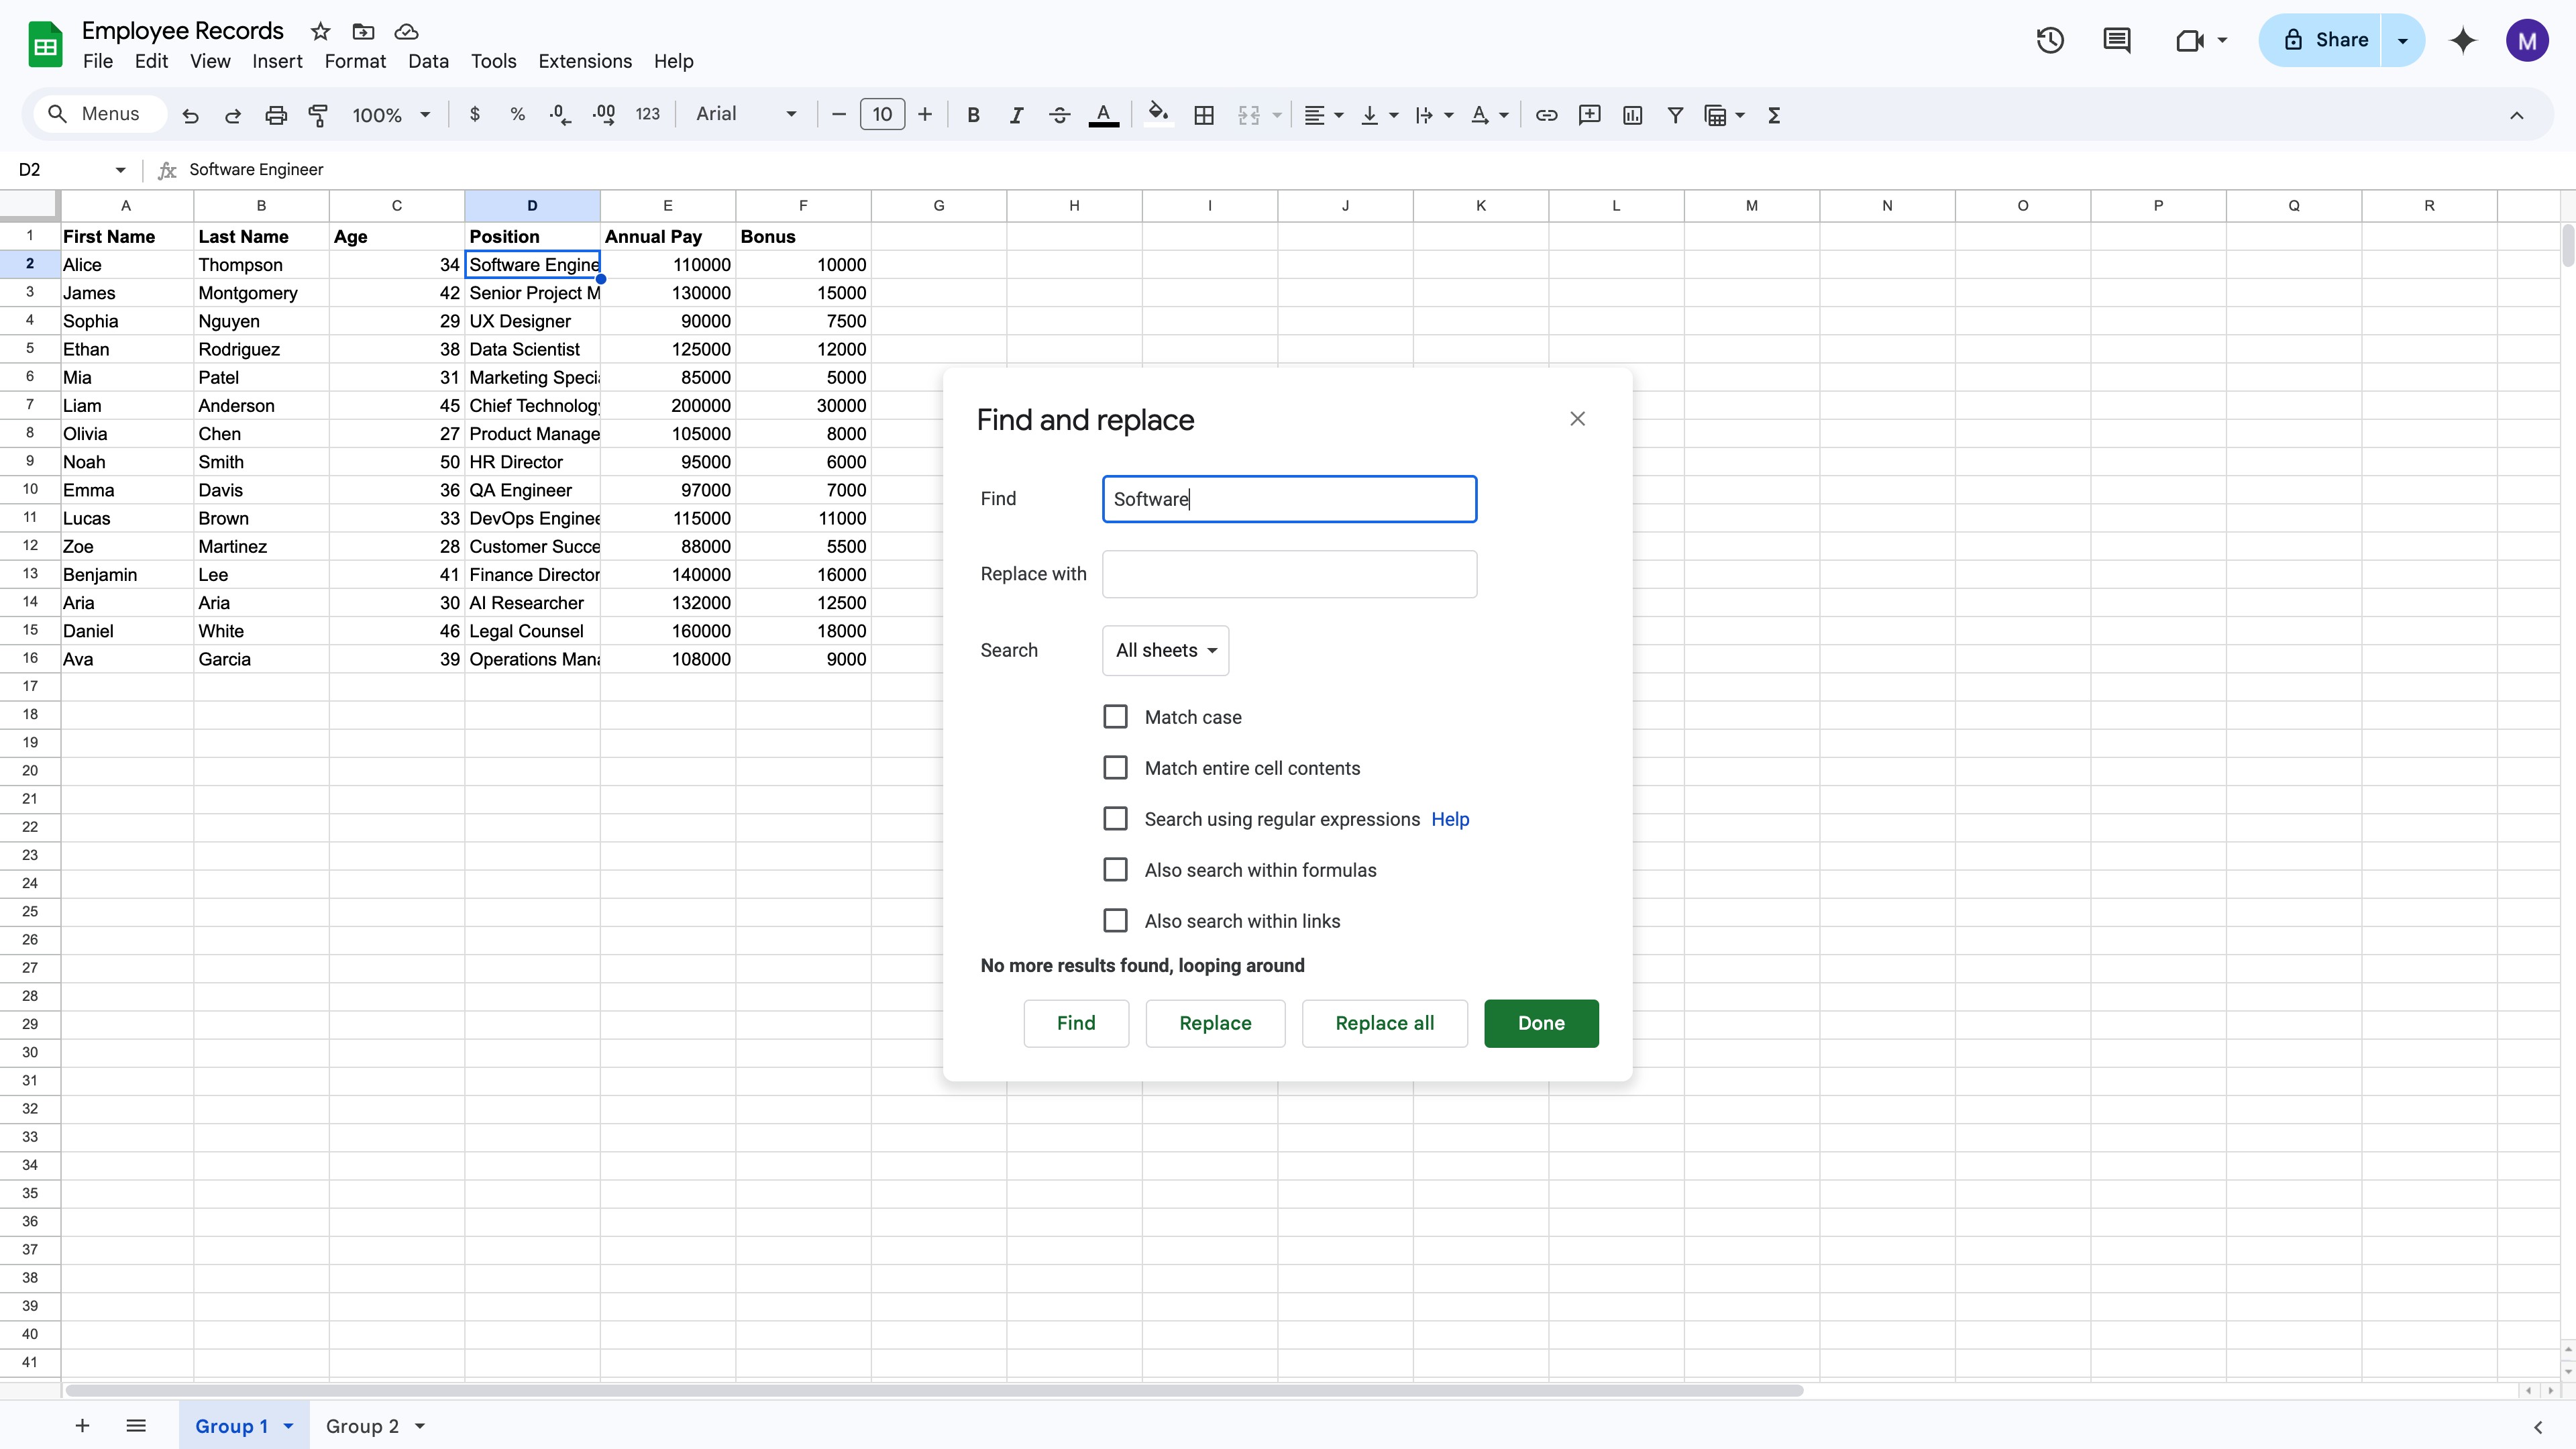
Task: Open the zoom level 100% dropdown
Action: tap(391, 115)
